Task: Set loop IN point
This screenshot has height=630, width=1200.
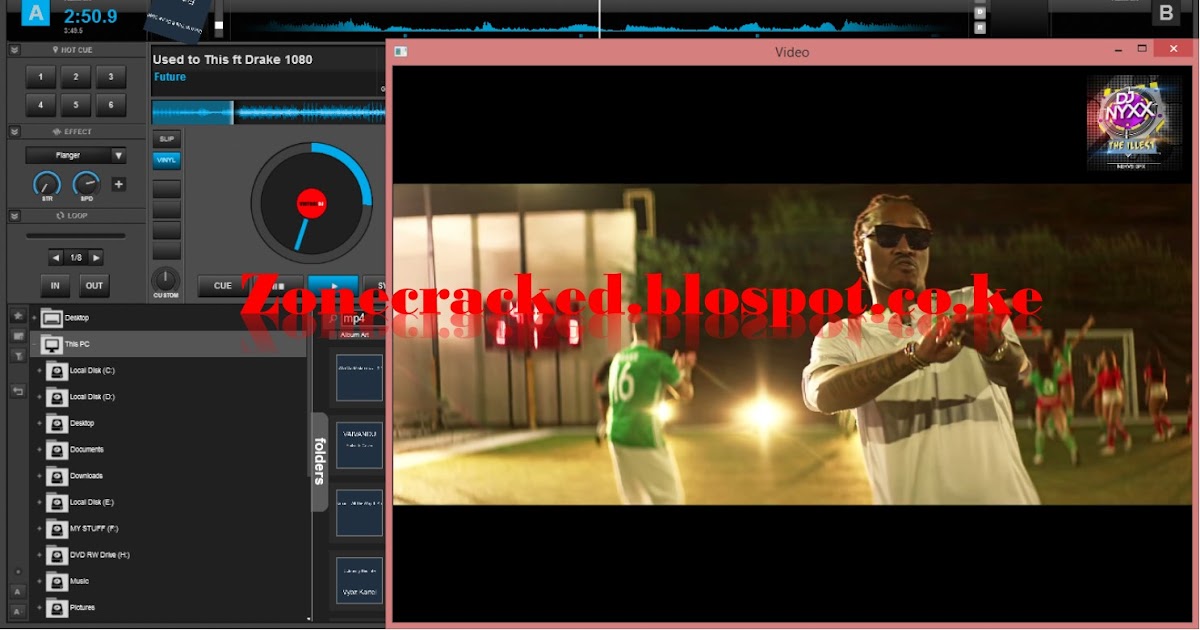Action: [55, 286]
